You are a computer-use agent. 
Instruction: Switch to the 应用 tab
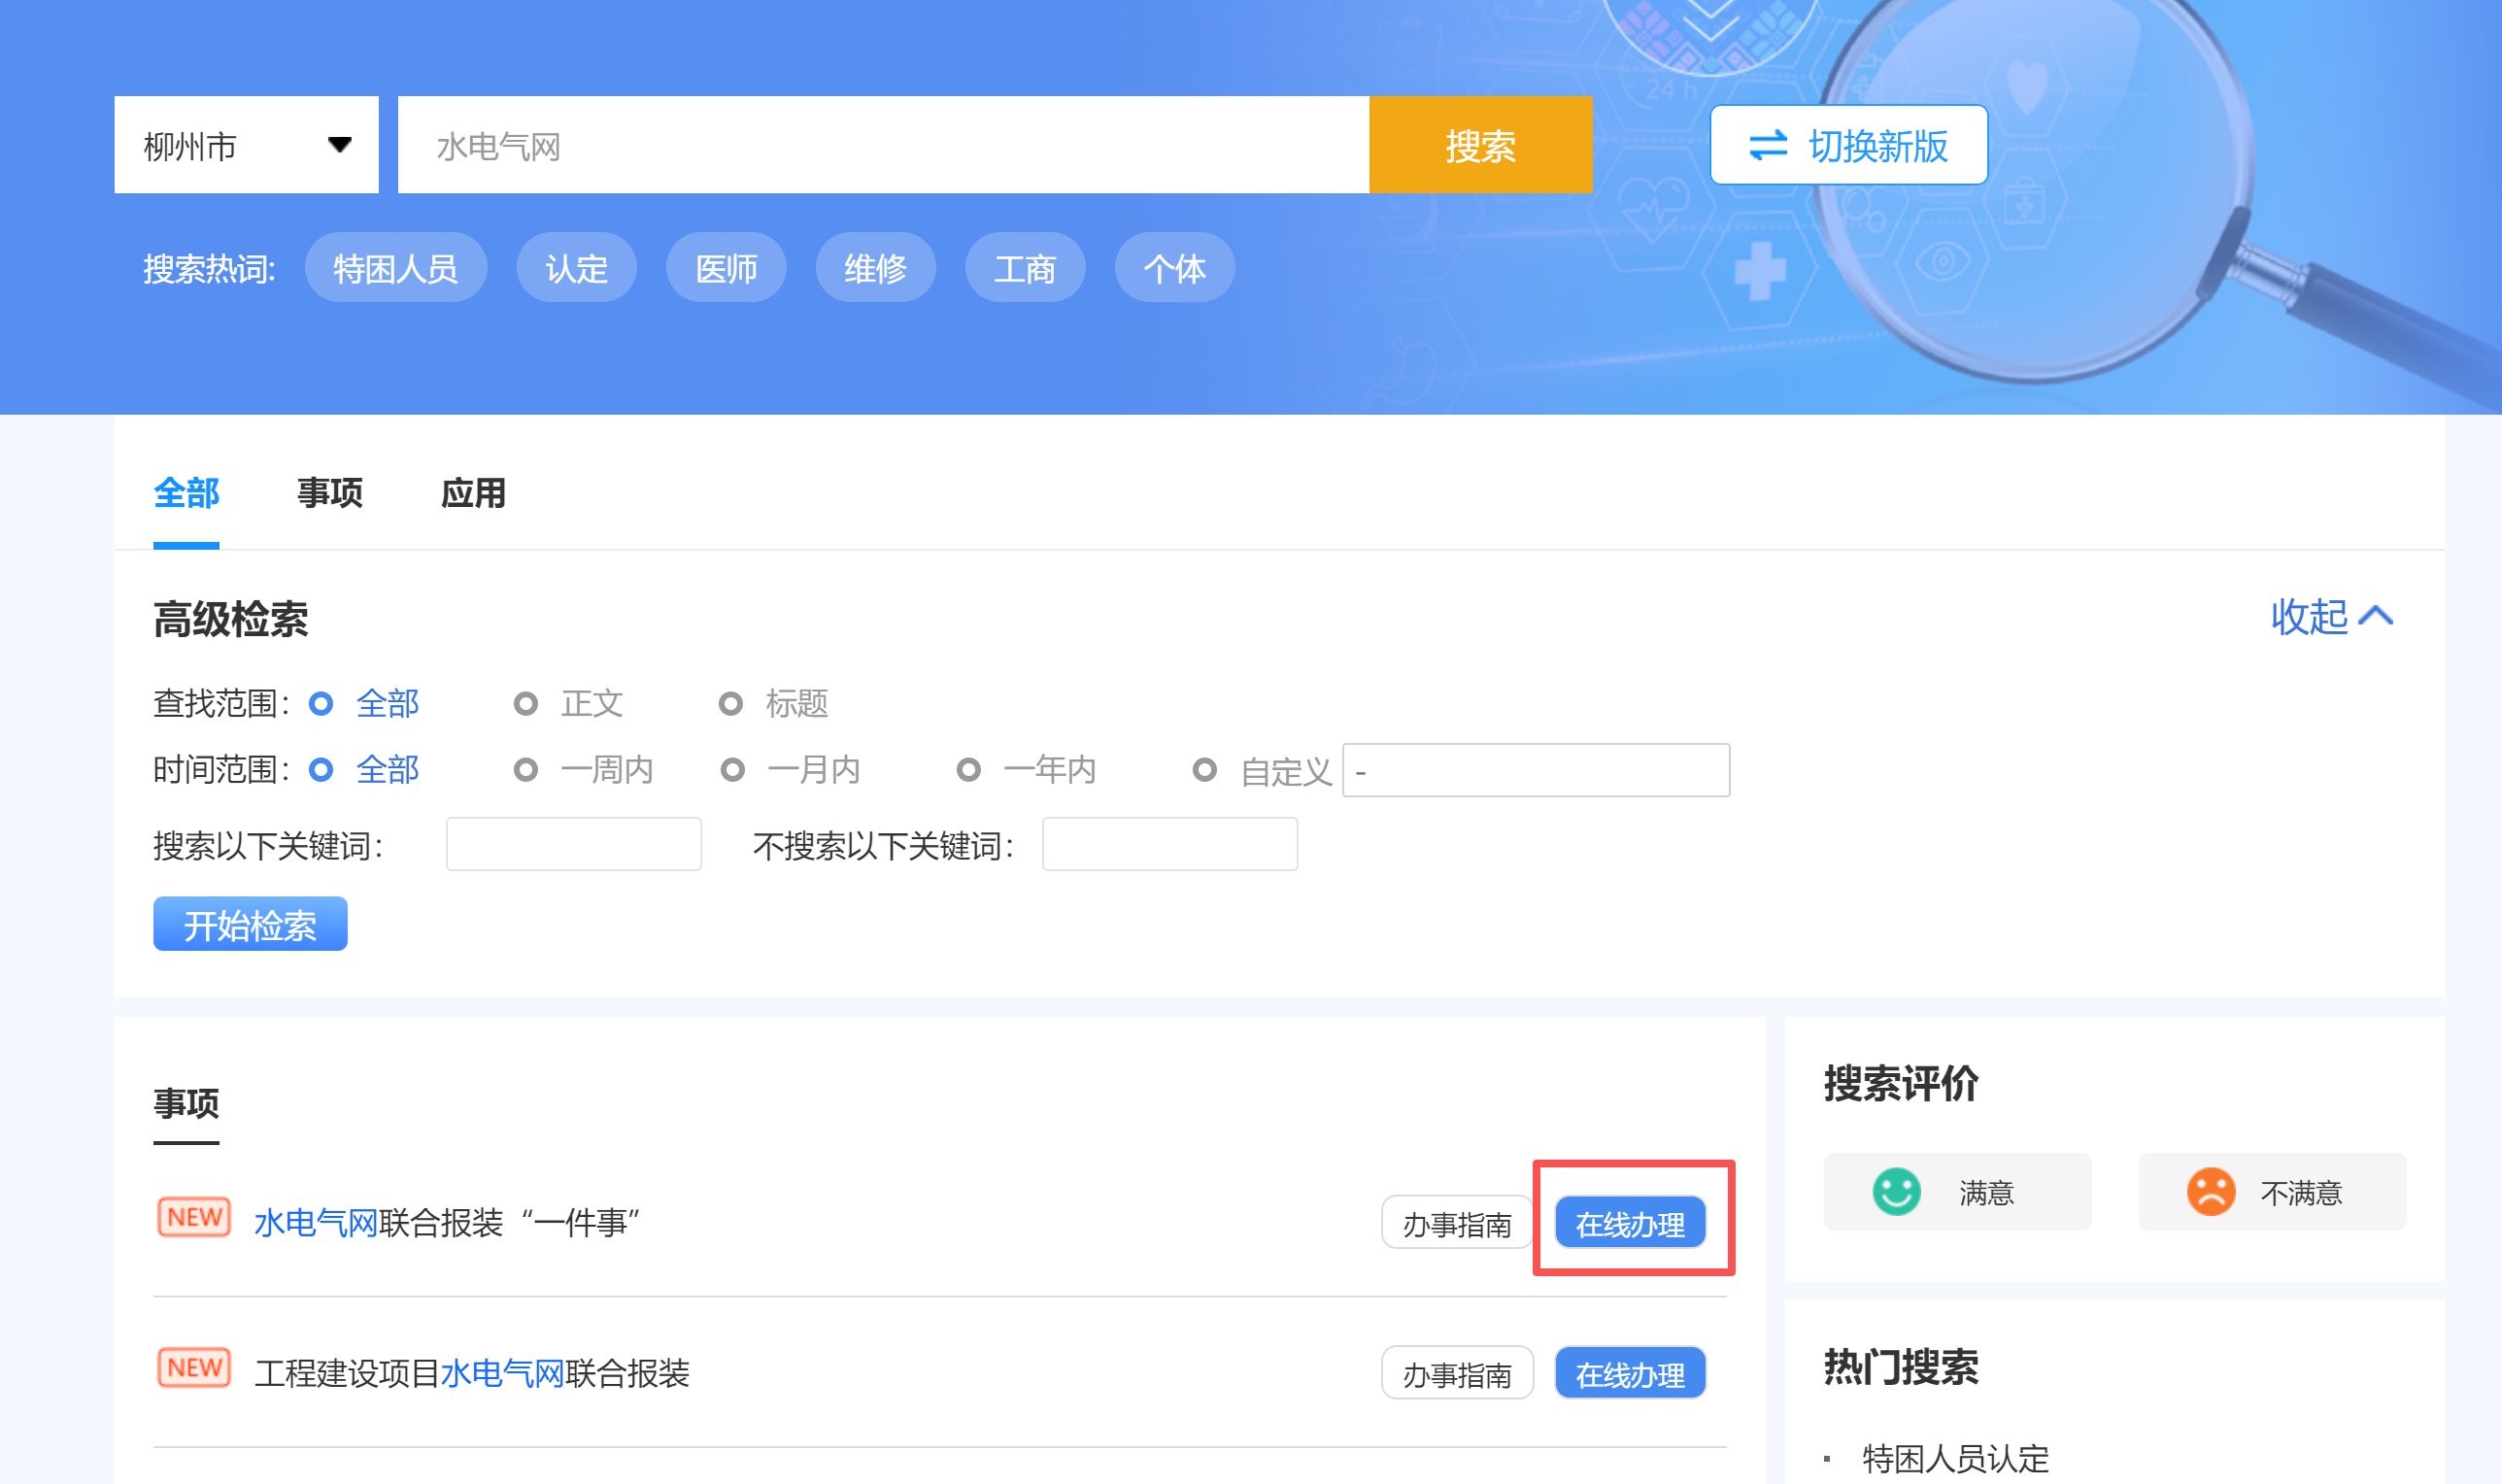tap(473, 493)
